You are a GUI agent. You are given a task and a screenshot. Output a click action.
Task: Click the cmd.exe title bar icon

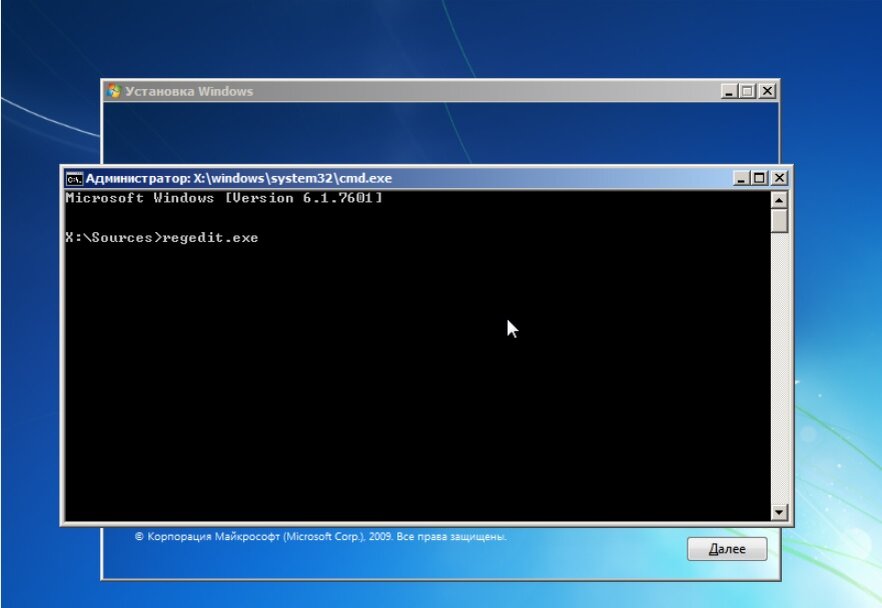point(74,179)
